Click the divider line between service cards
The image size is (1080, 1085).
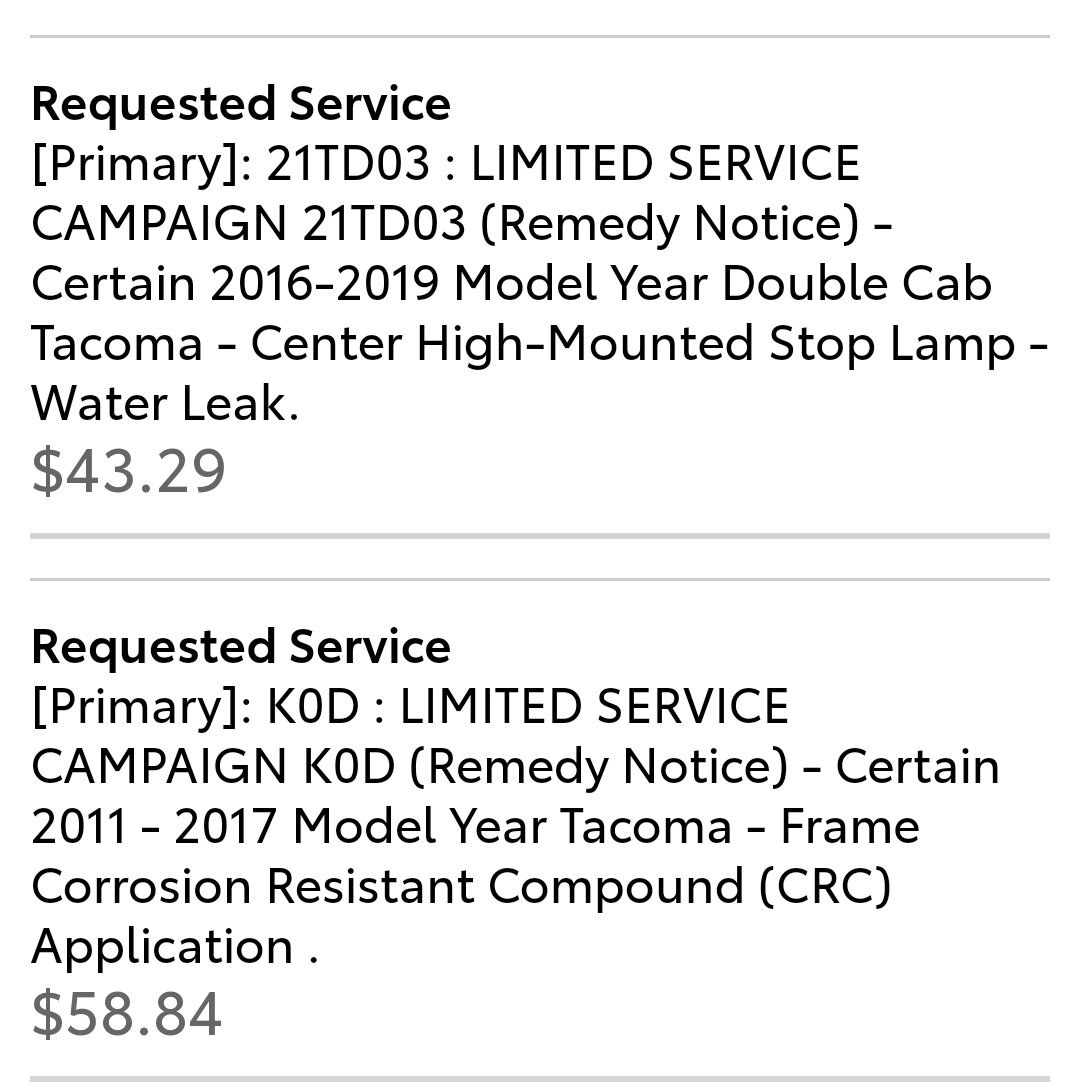tap(540, 536)
